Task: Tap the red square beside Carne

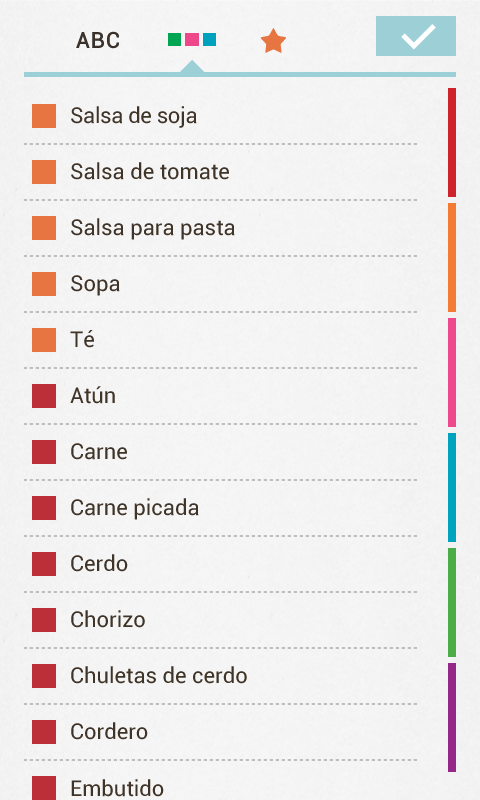Action: coord(44,452)
